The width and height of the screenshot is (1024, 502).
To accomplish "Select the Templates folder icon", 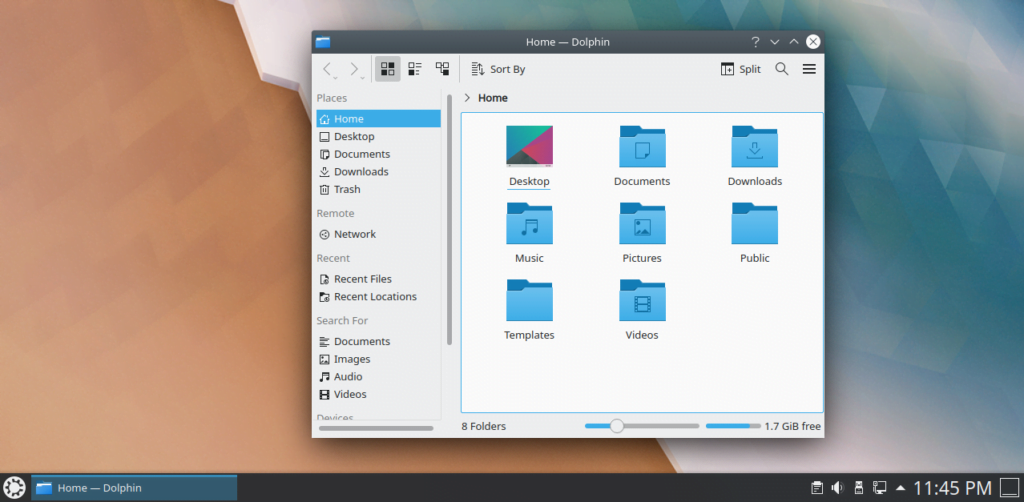I will pyautogui.click(x=530, y=300).
